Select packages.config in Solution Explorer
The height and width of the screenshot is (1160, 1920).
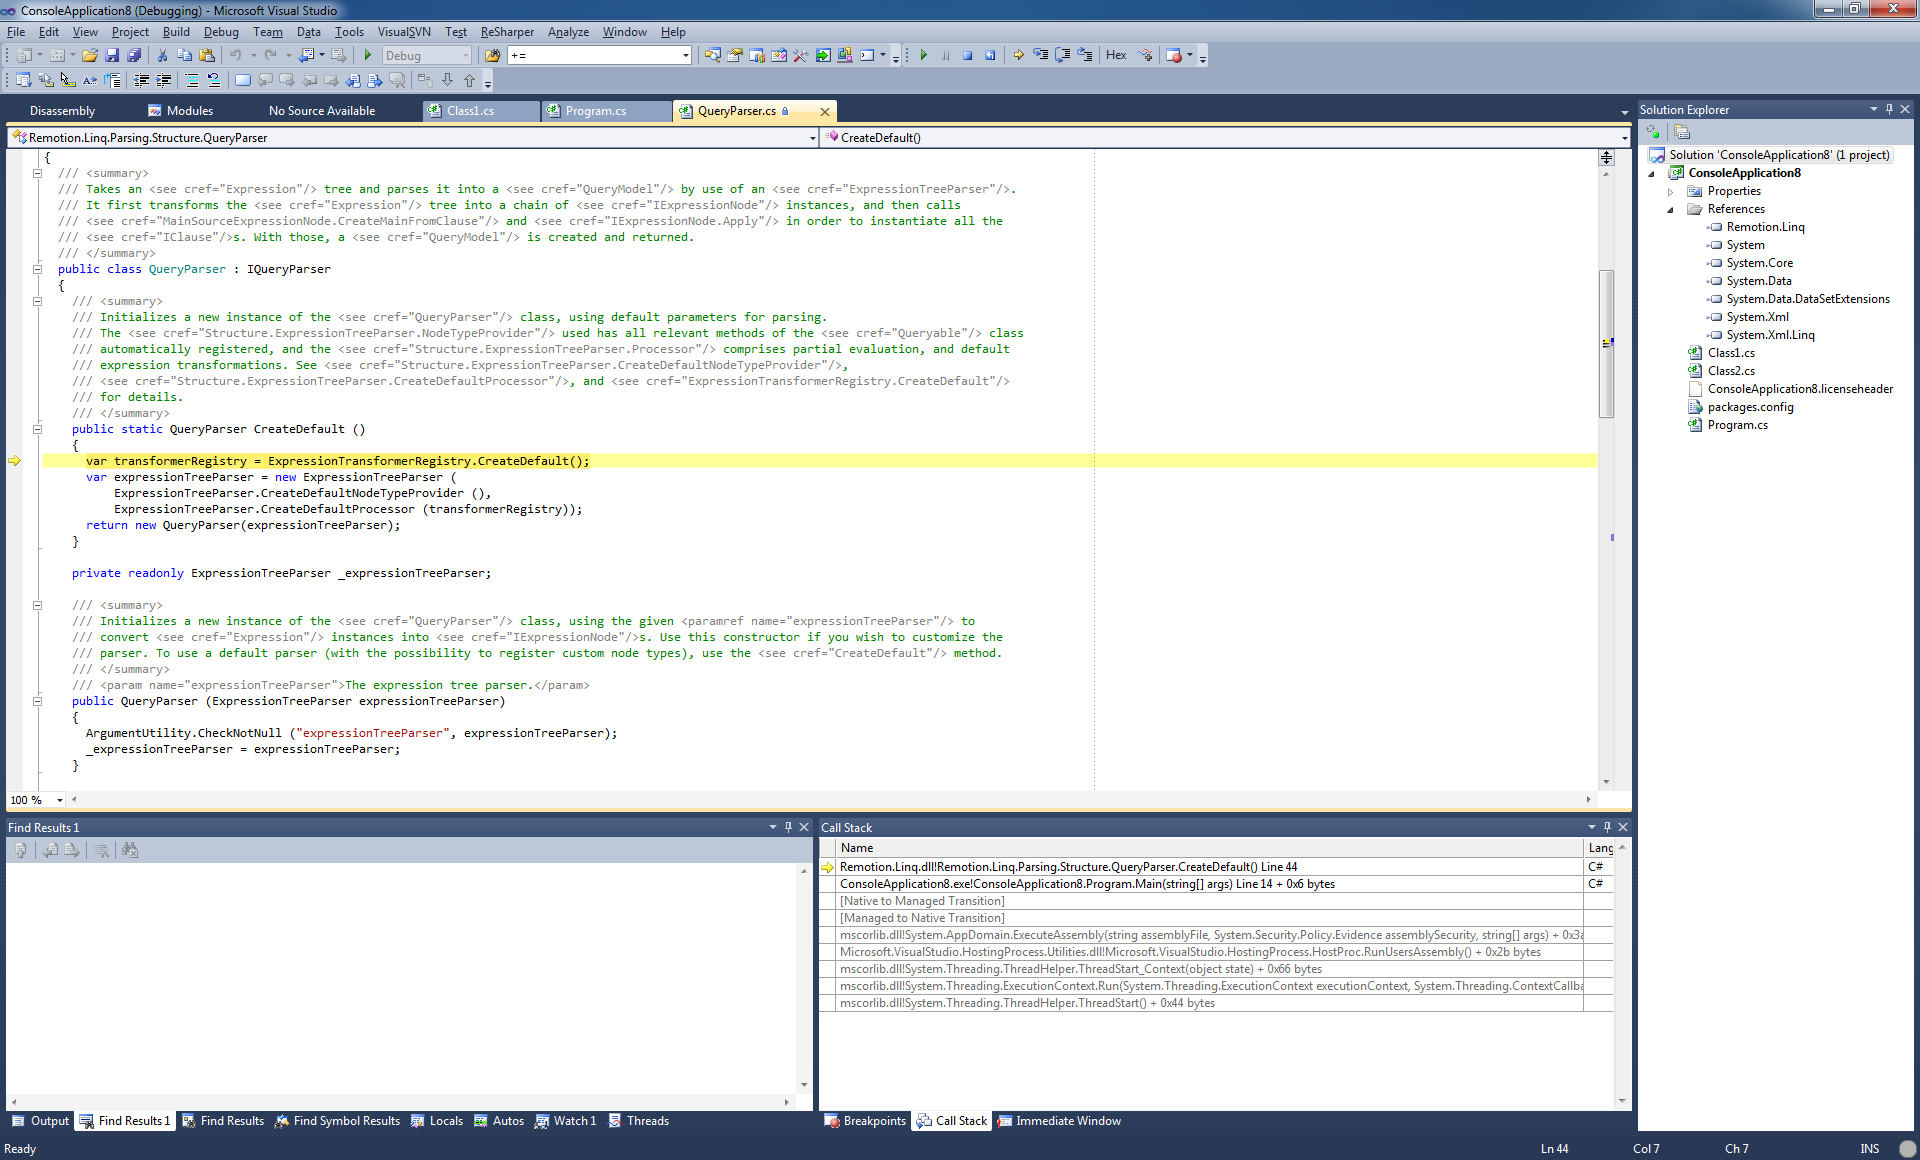click(x=1750, y=407)
